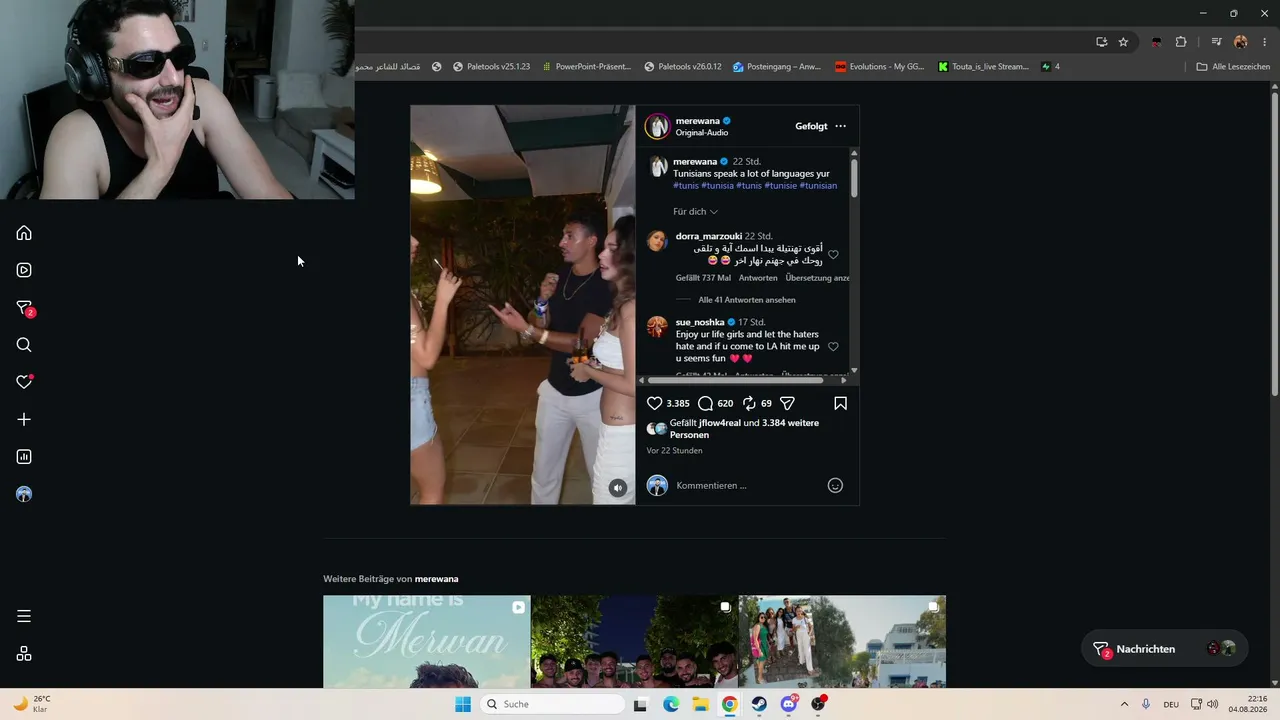Open the 'Touta_is_live Stream...' bookmark
The height and width of the screenshot is (720, 1280).
pyautogui.click(x=983, y=67)
